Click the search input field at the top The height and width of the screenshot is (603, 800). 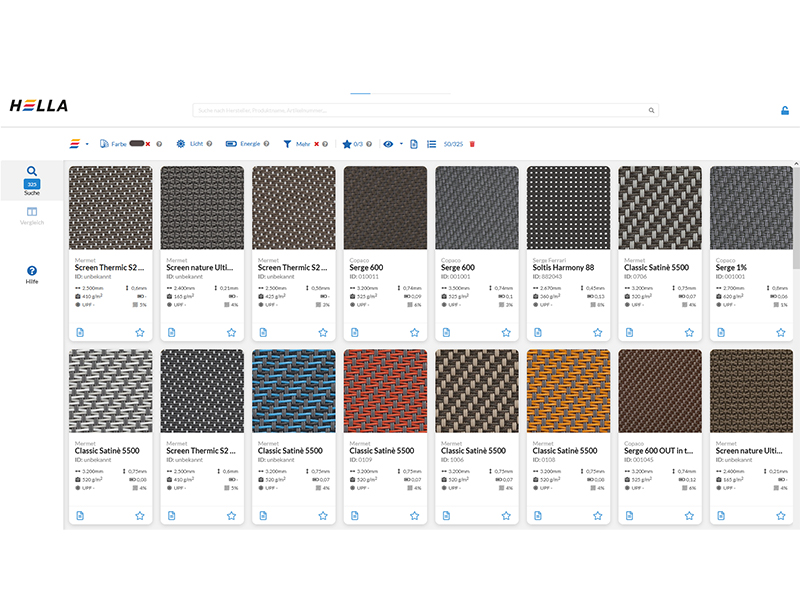[x=420, y=110]
